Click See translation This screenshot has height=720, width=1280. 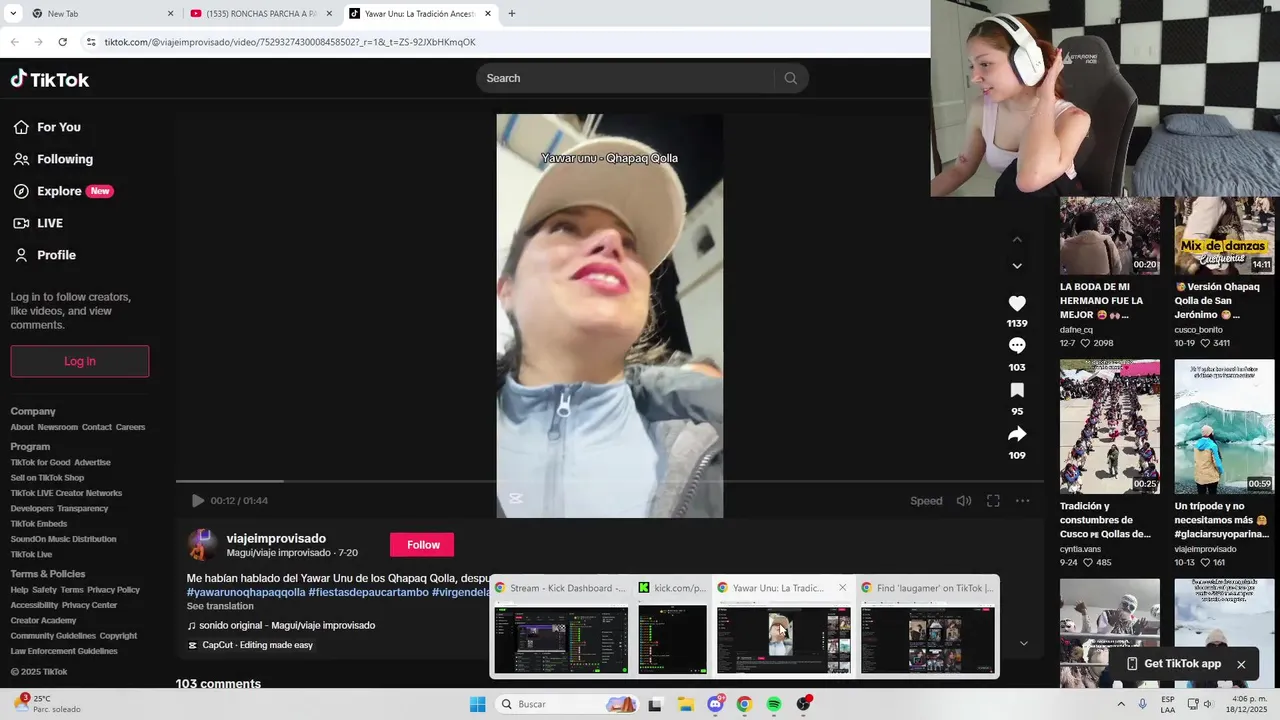click(x=220, y=606)
